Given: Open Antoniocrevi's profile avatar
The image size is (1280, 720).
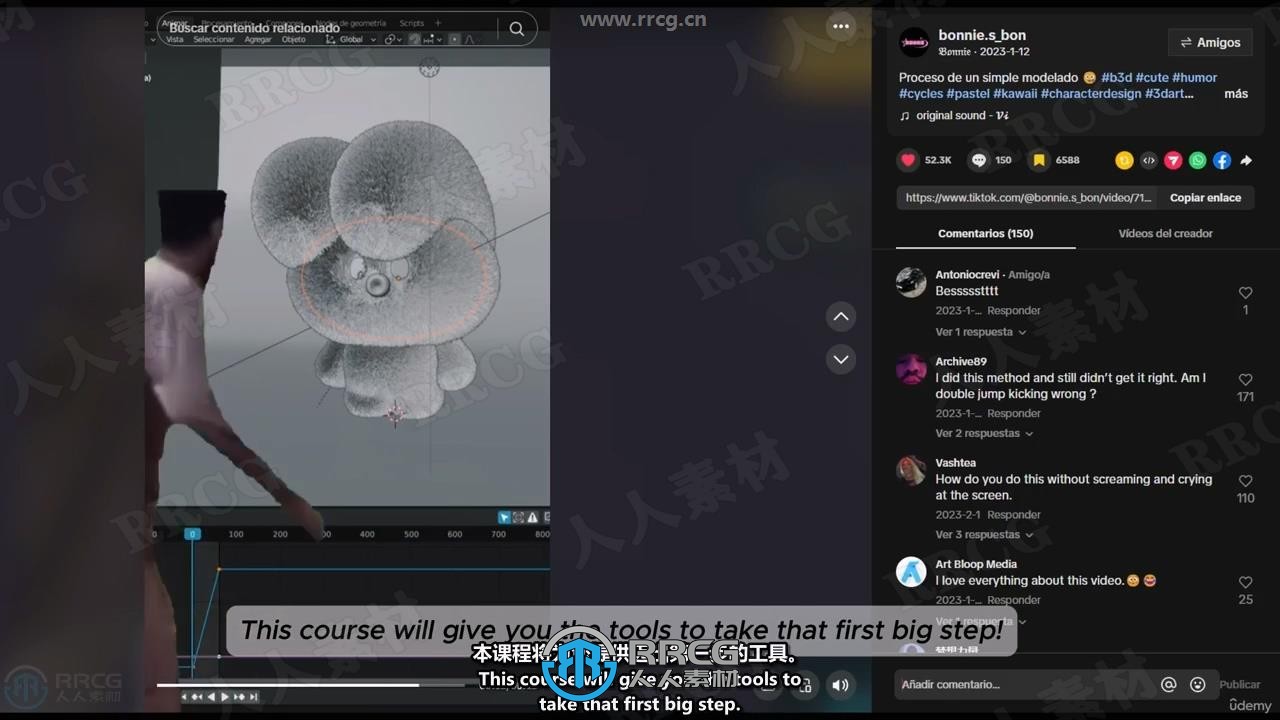Looking at the screenshot, I should [911, 282].
